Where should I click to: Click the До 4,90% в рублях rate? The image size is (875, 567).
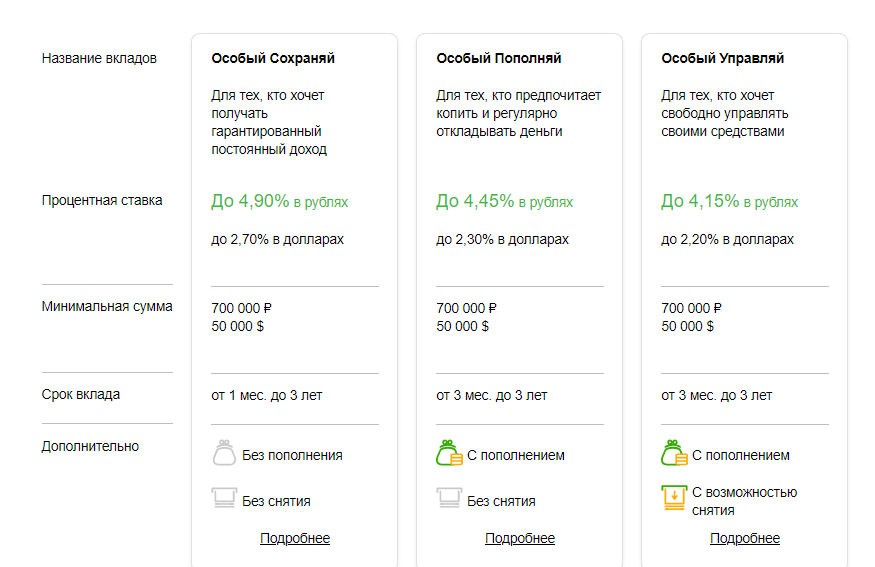click(x=280, y=201)
